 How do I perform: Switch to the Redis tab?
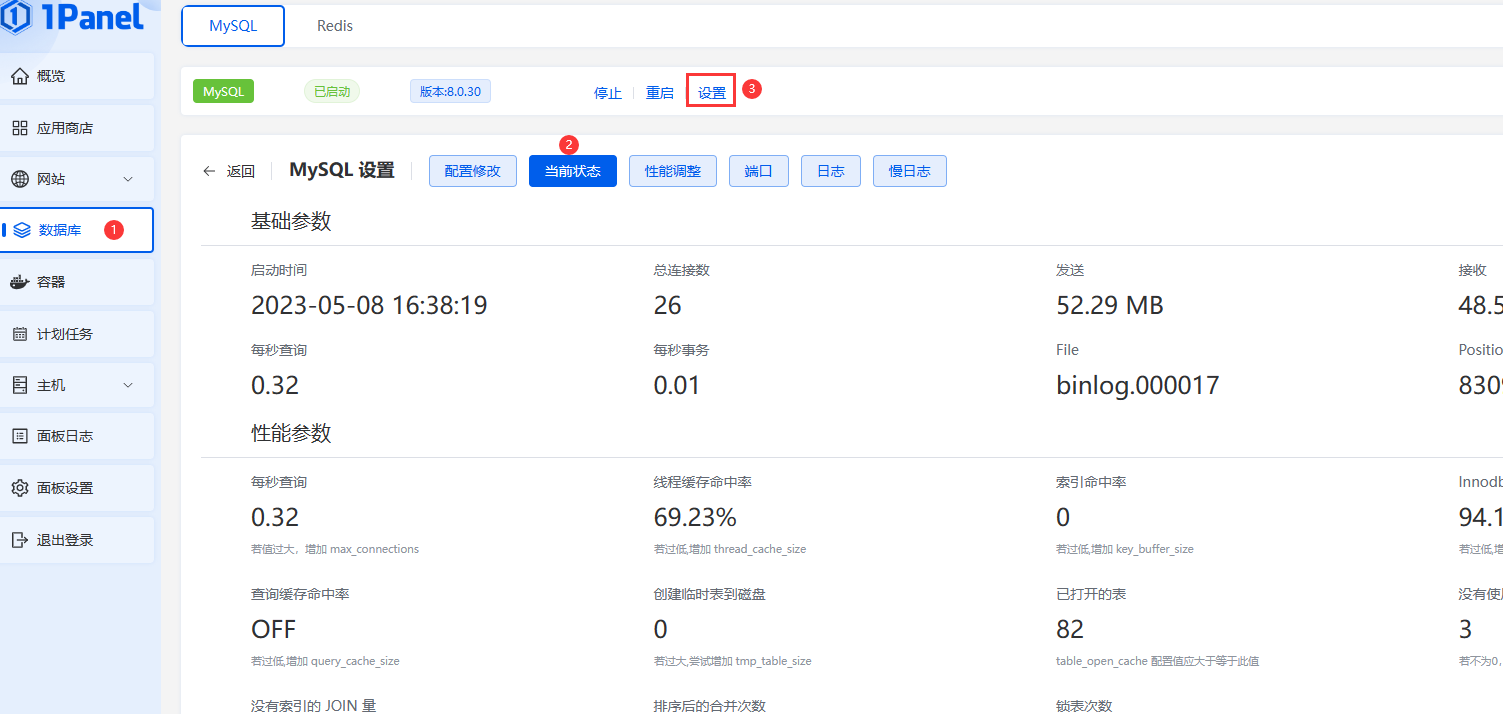(334, 25)
